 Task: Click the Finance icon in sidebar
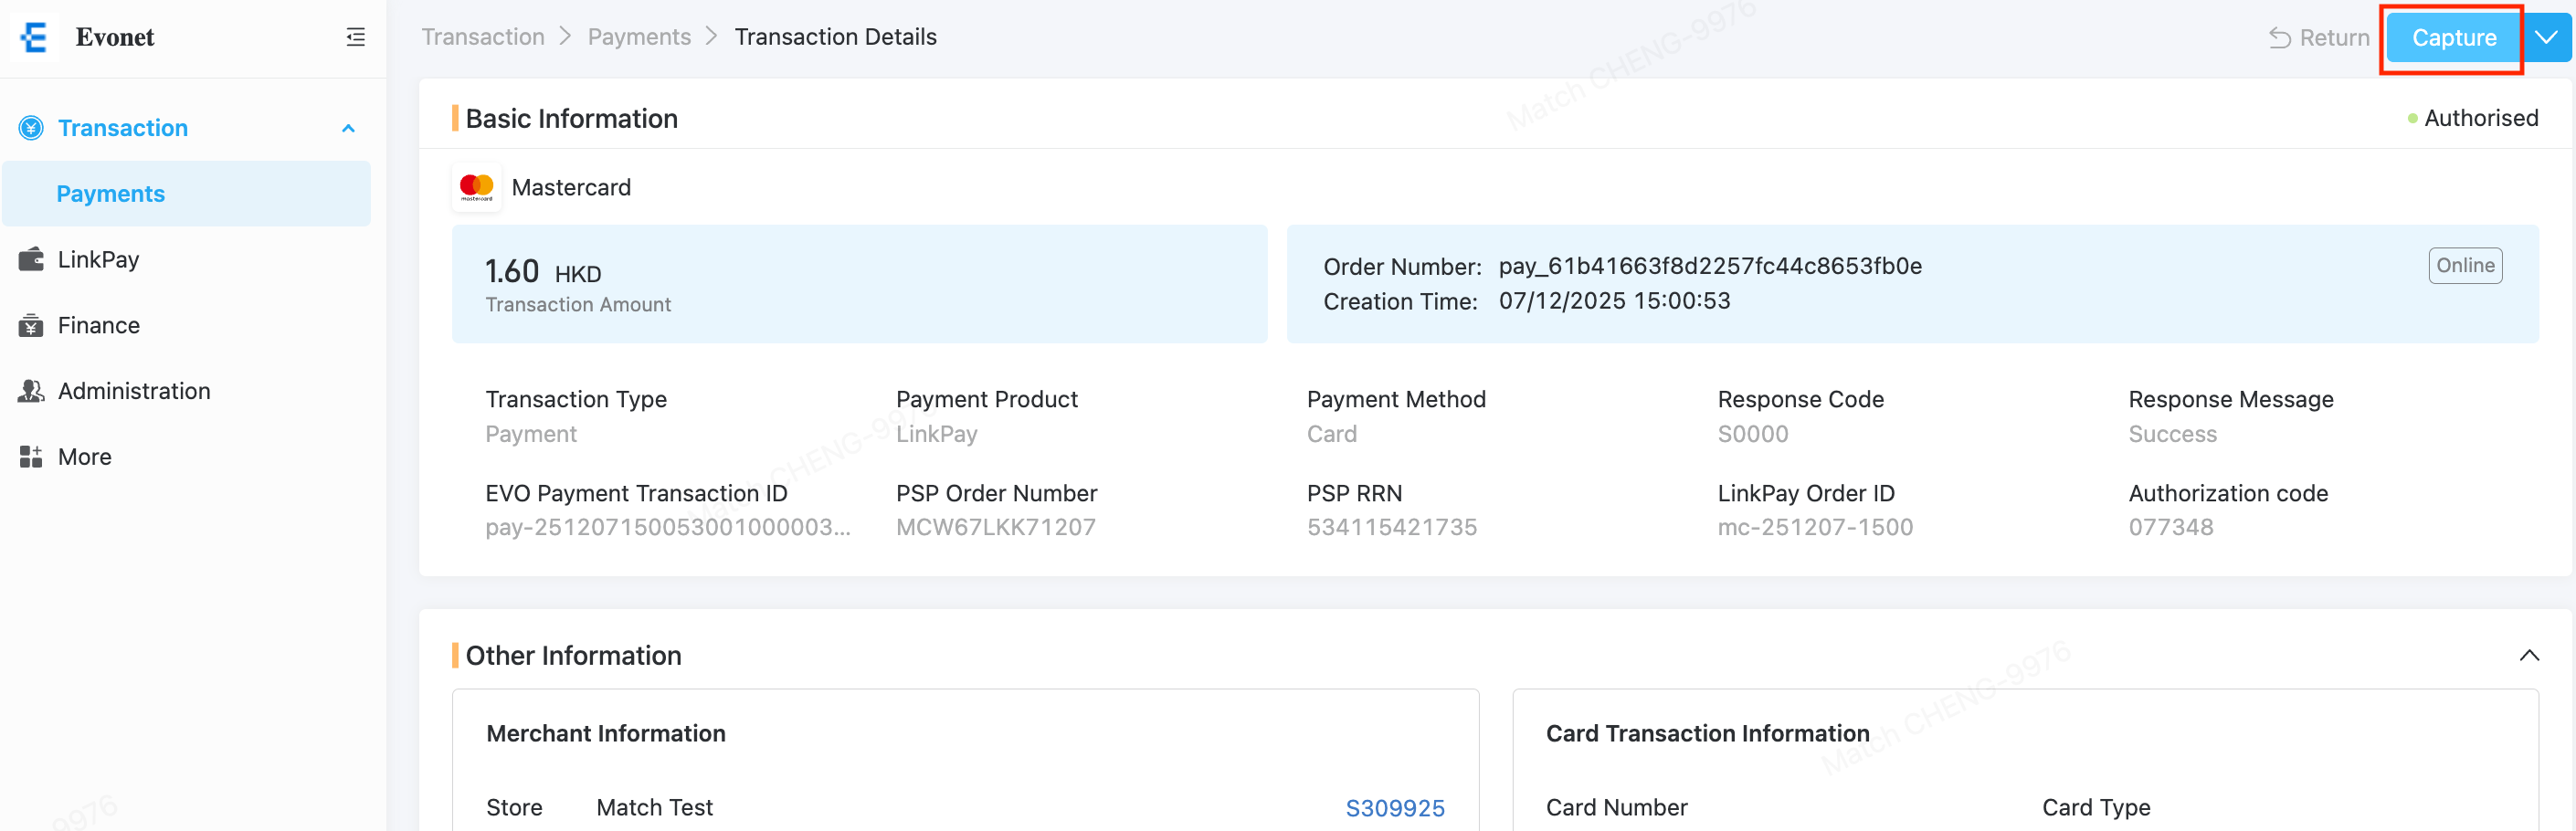coord(31,325)
